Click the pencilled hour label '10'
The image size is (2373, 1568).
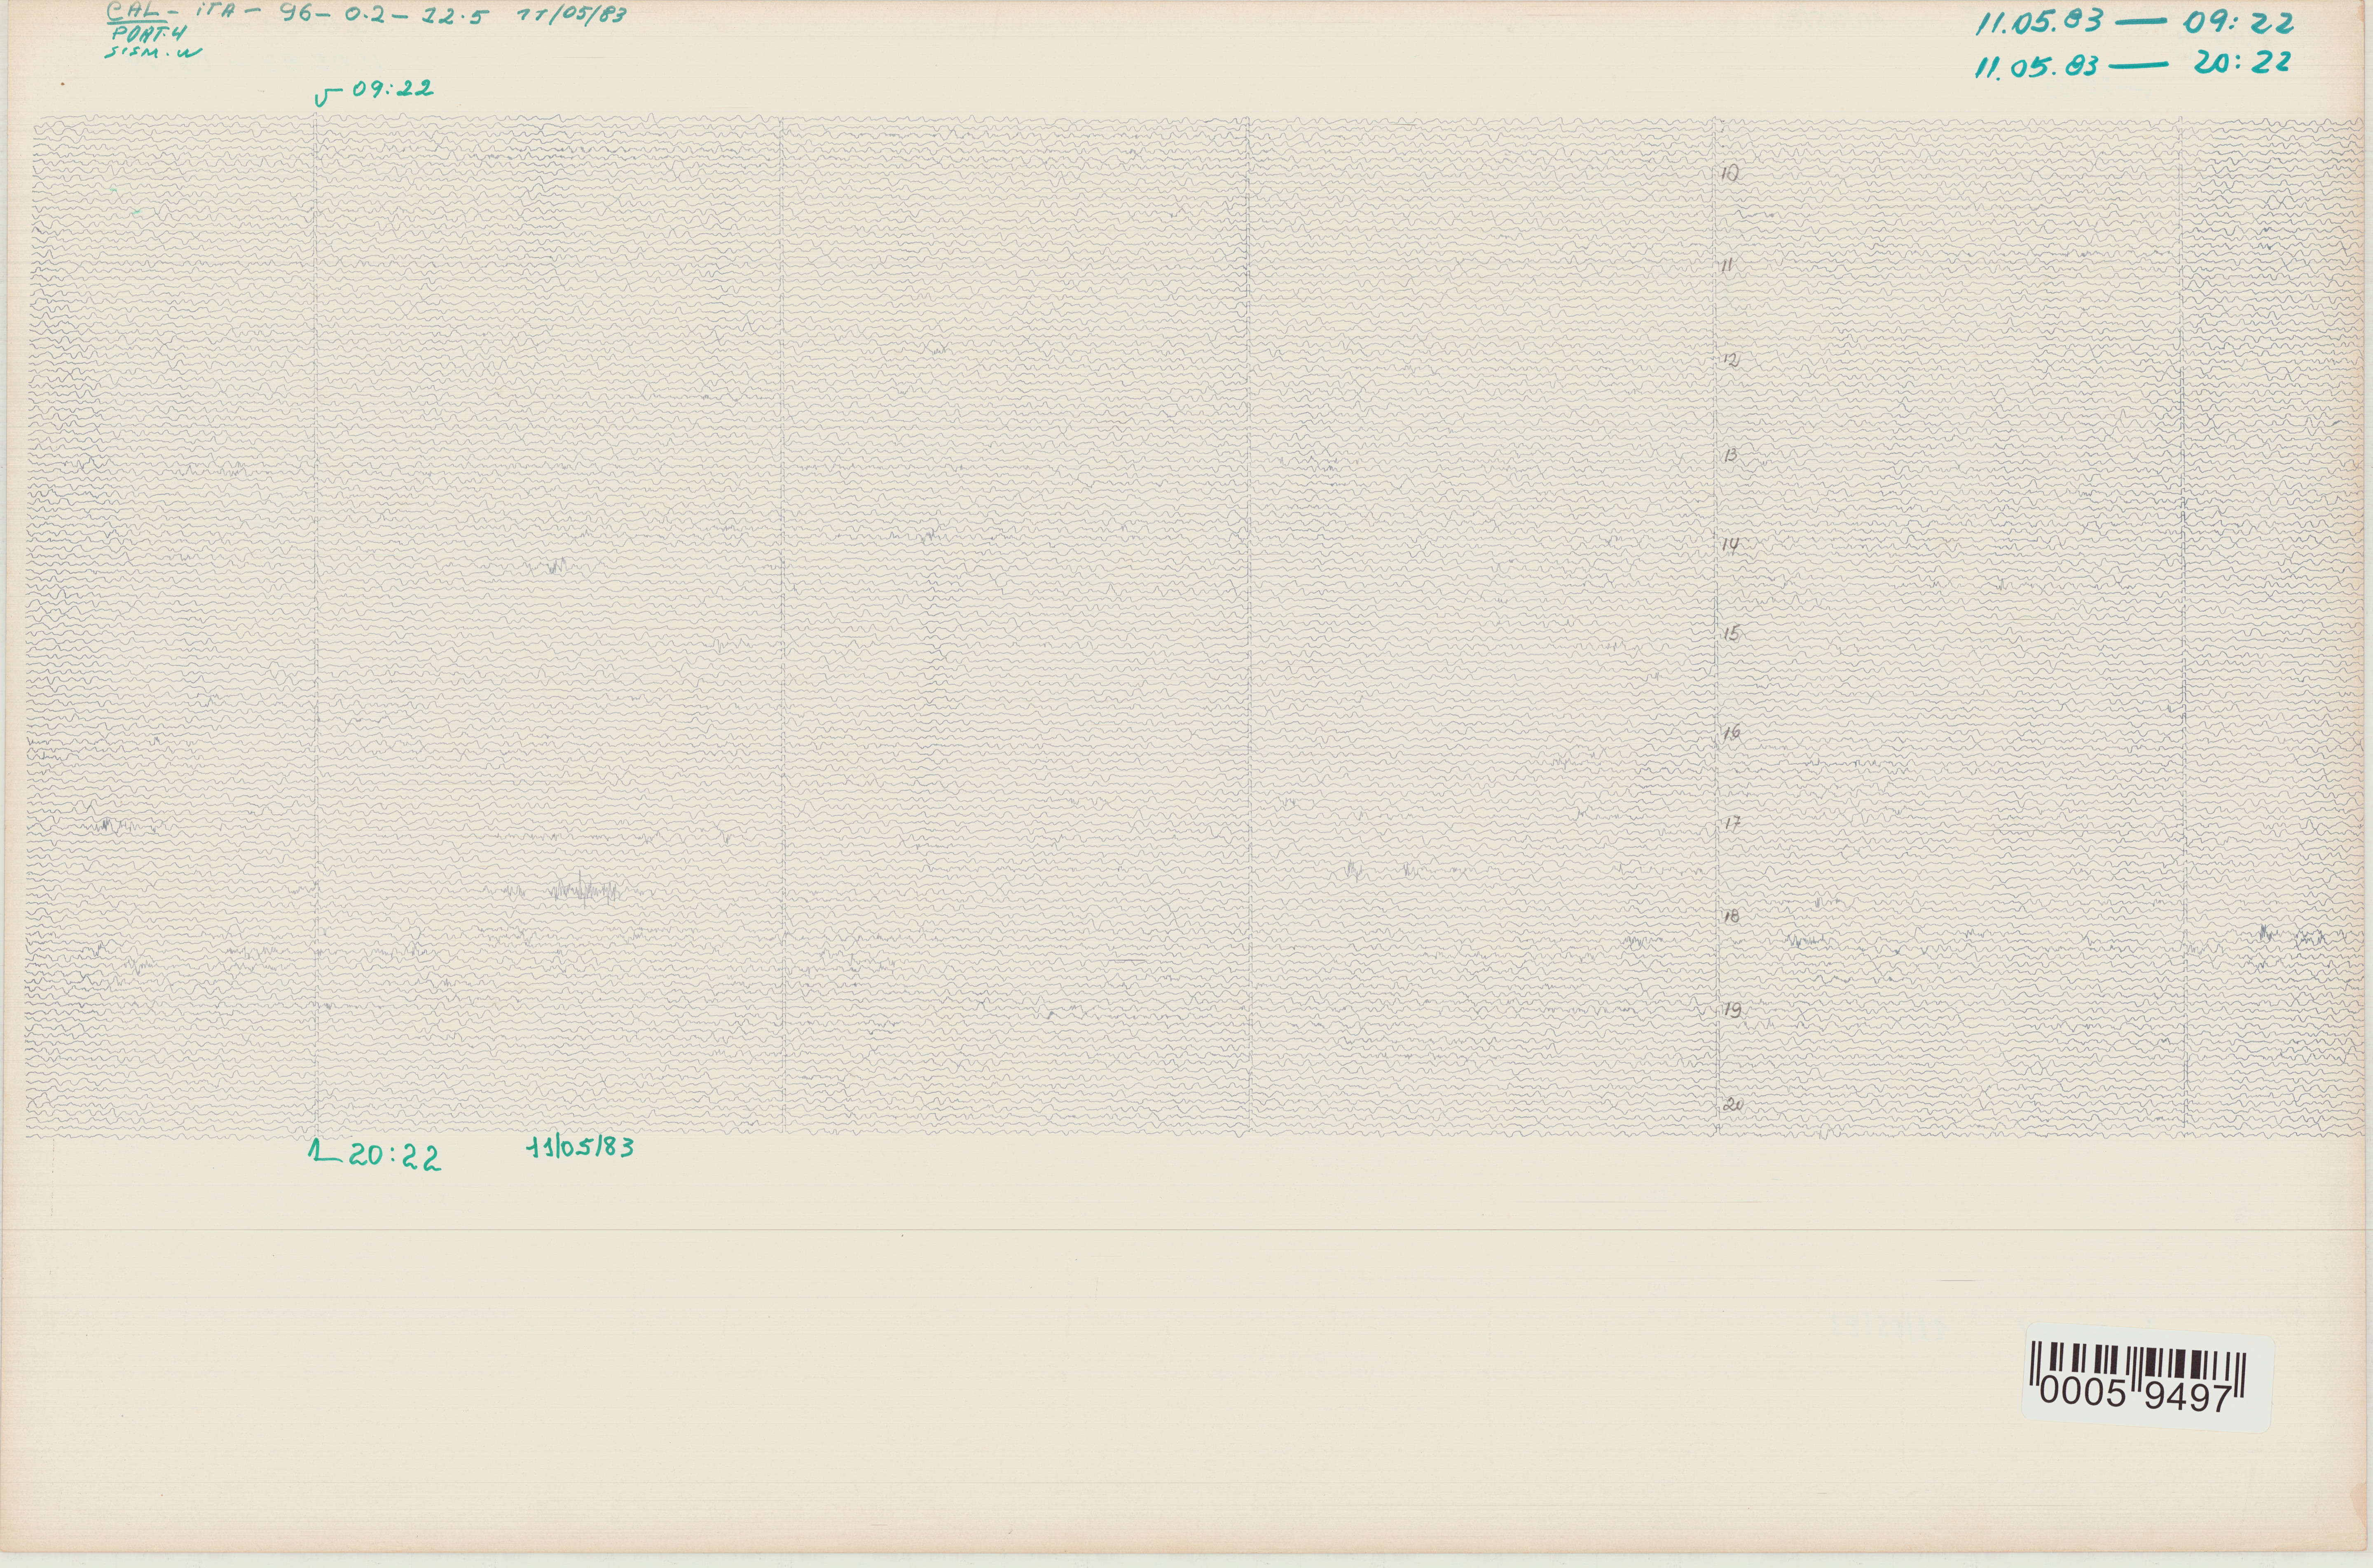click(1730, 173)
